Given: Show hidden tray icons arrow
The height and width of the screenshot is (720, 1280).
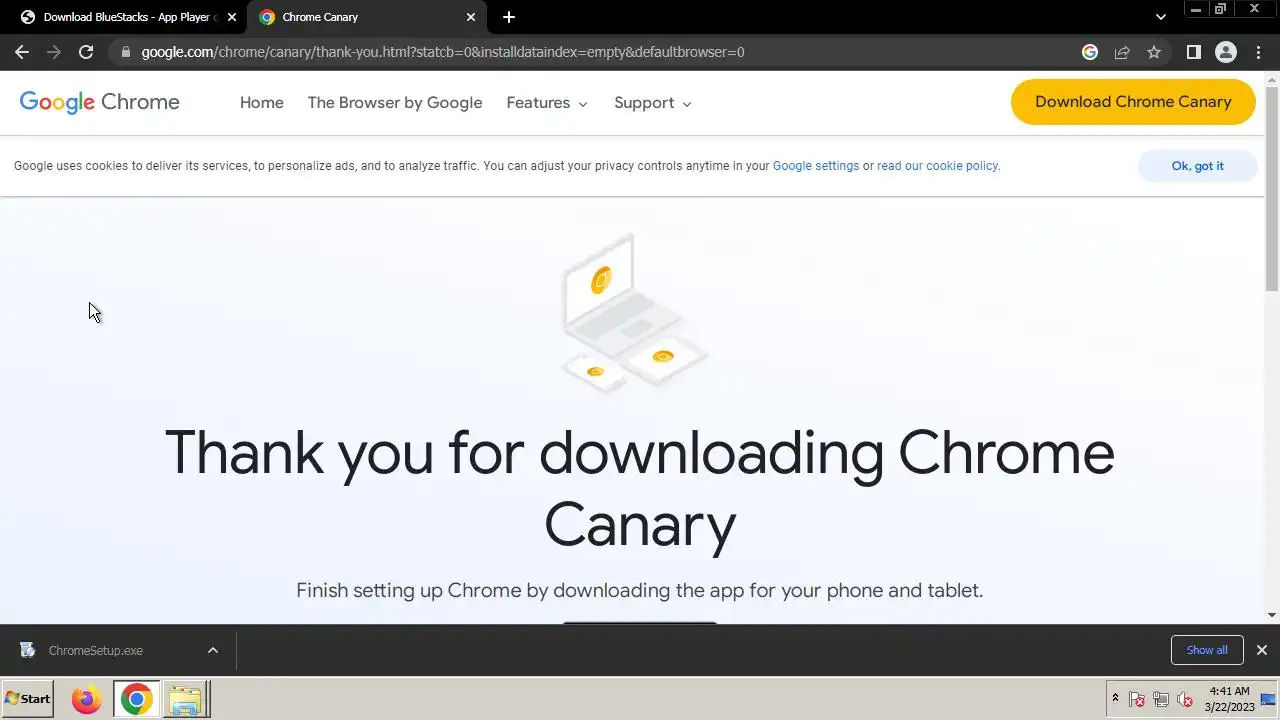Looking at the screenshot, I should point(1115,699).
